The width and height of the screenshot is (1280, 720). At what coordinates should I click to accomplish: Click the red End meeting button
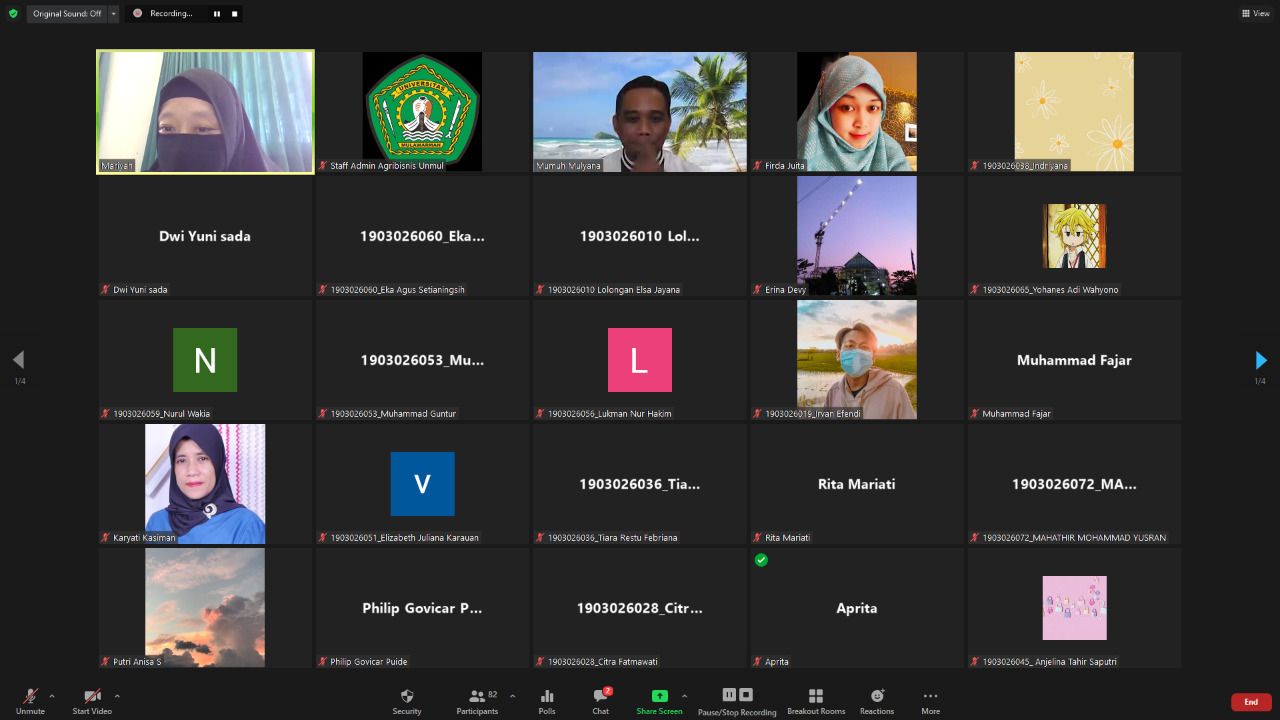(1251, 702)
